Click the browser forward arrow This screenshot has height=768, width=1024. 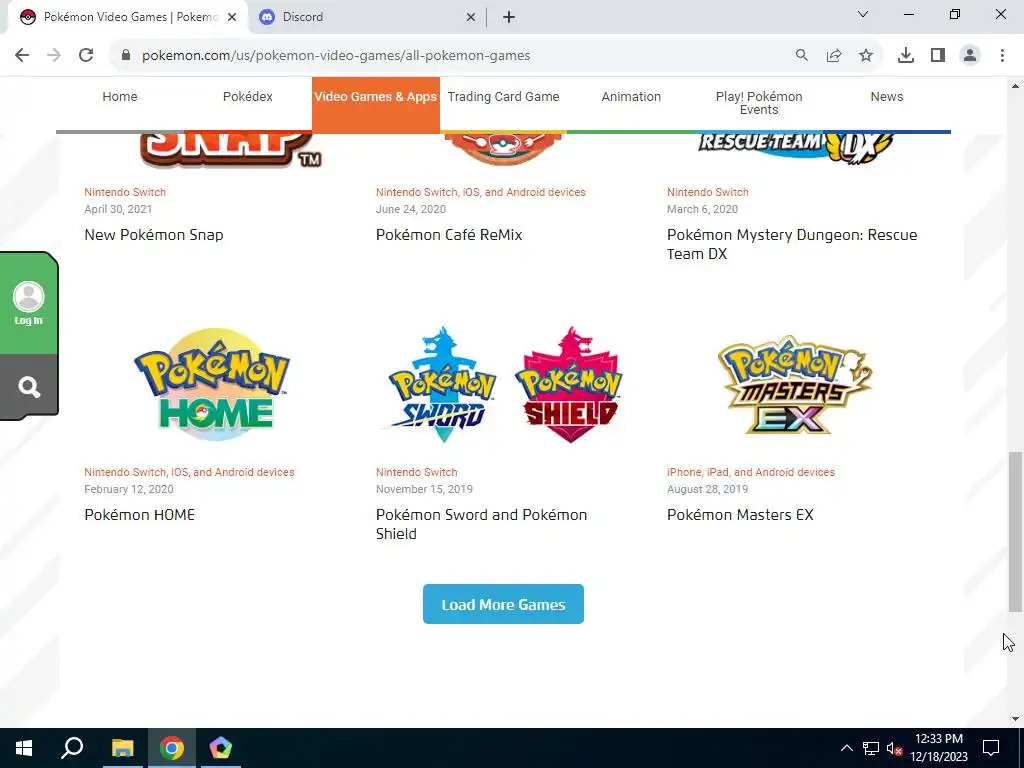[x=54, y=56]
